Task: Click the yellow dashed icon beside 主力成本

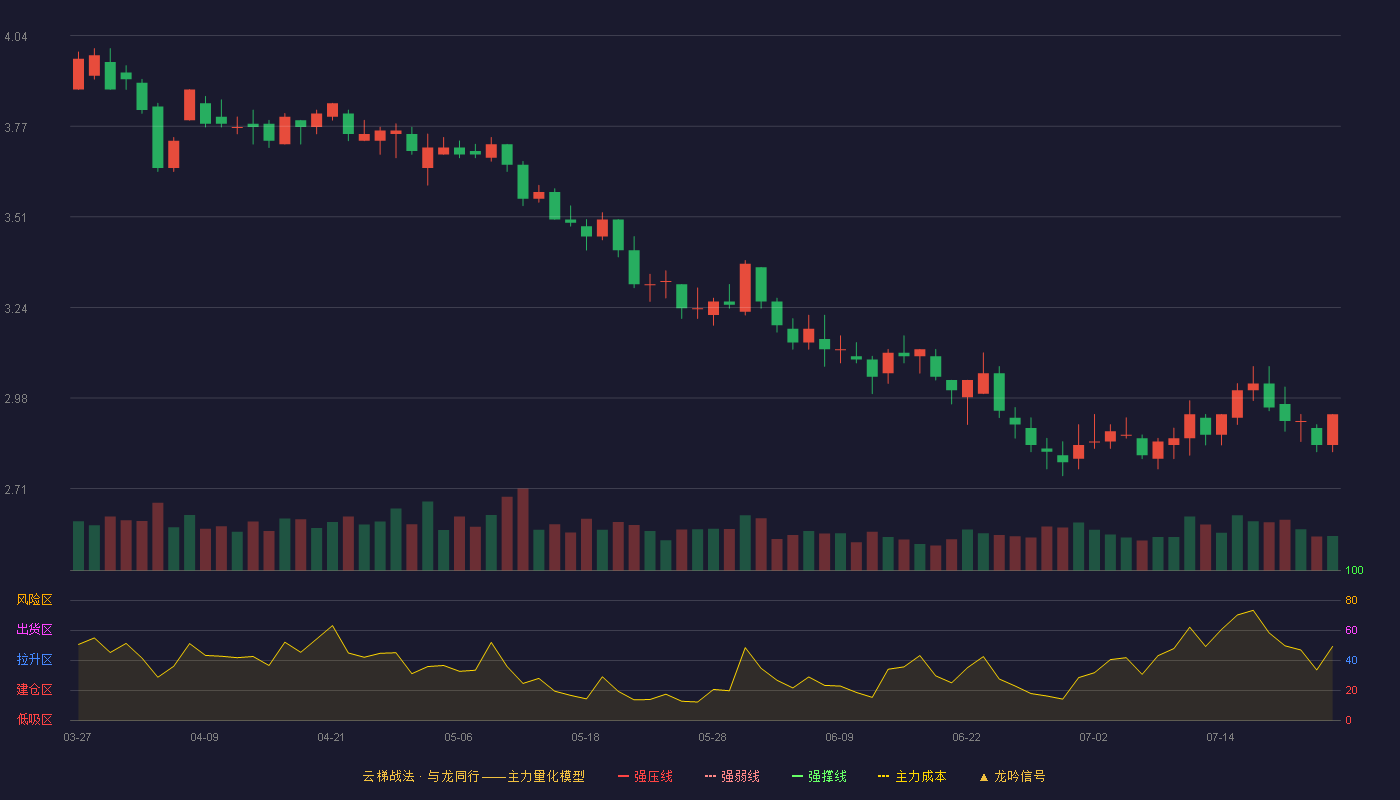Action: [883, 776]
